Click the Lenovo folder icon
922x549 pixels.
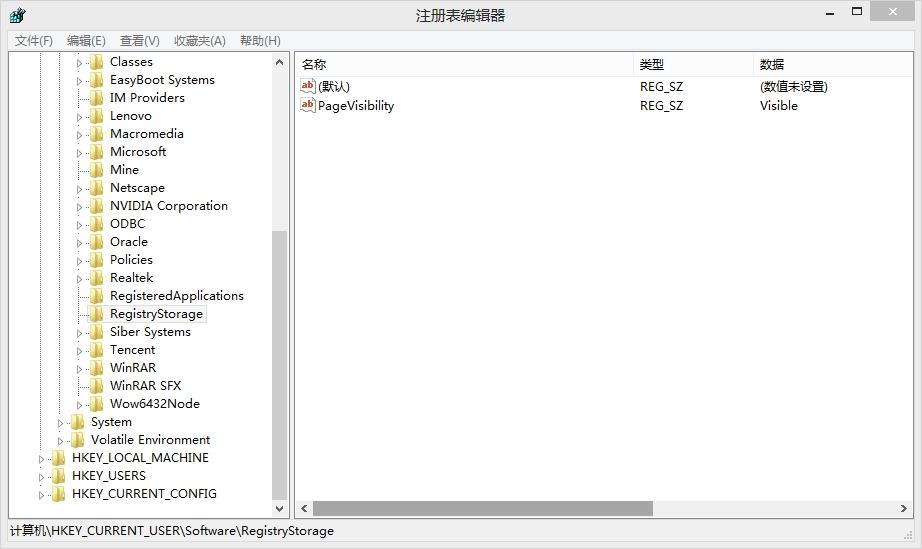(x=96, y=116)
